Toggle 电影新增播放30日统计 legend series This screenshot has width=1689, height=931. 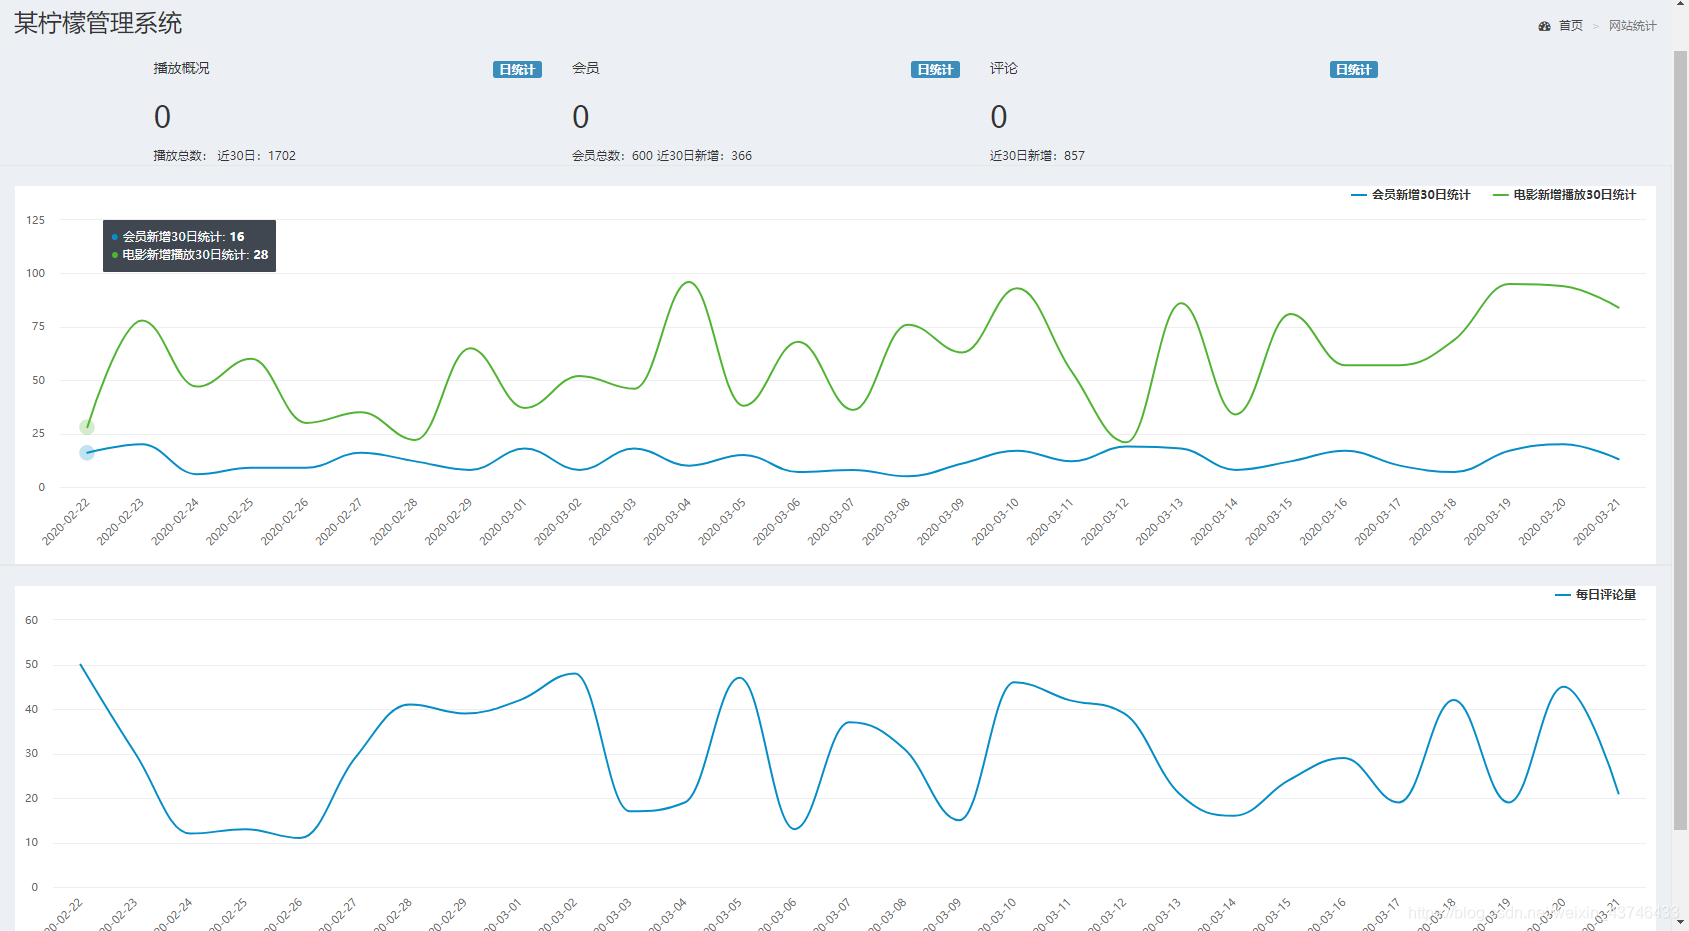tap(1564, 195)
